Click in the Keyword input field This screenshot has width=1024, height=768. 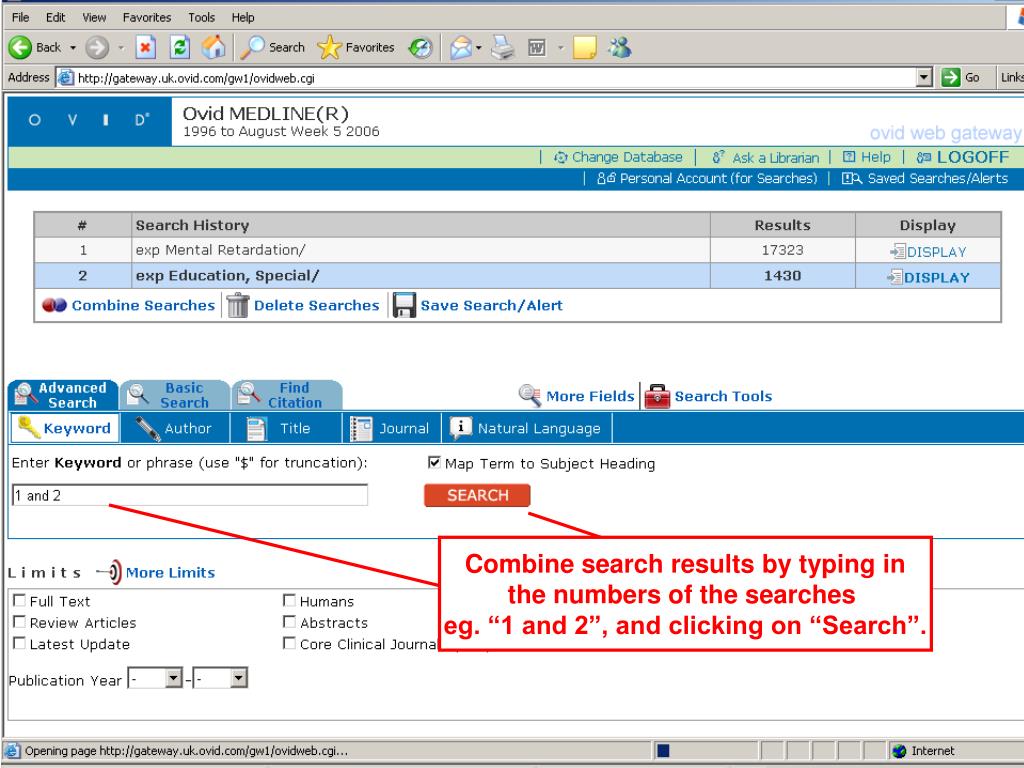click(190, 495)
